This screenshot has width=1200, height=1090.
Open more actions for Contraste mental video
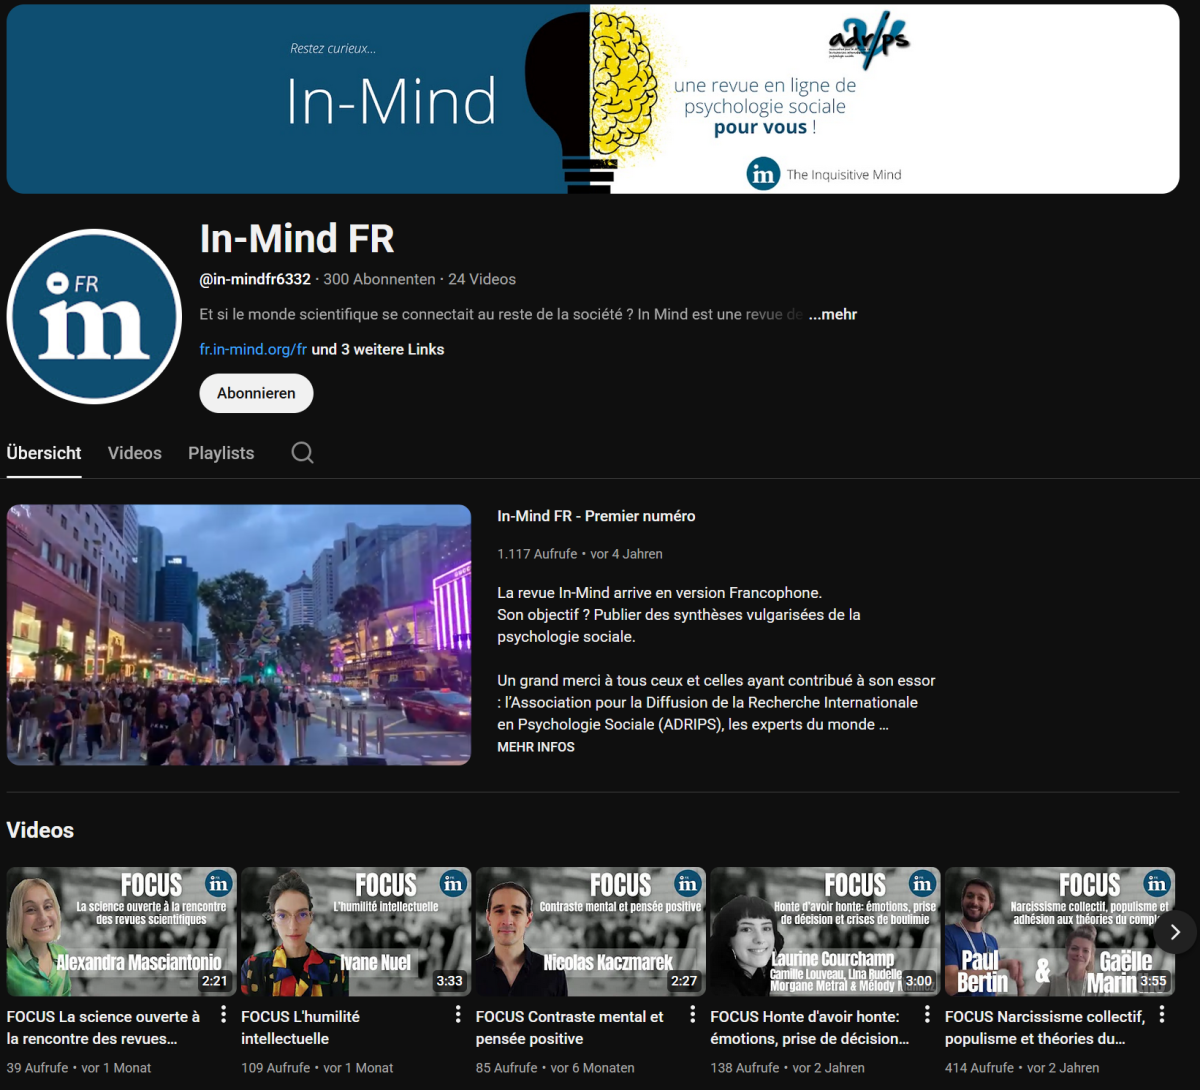pos(692,1015)
